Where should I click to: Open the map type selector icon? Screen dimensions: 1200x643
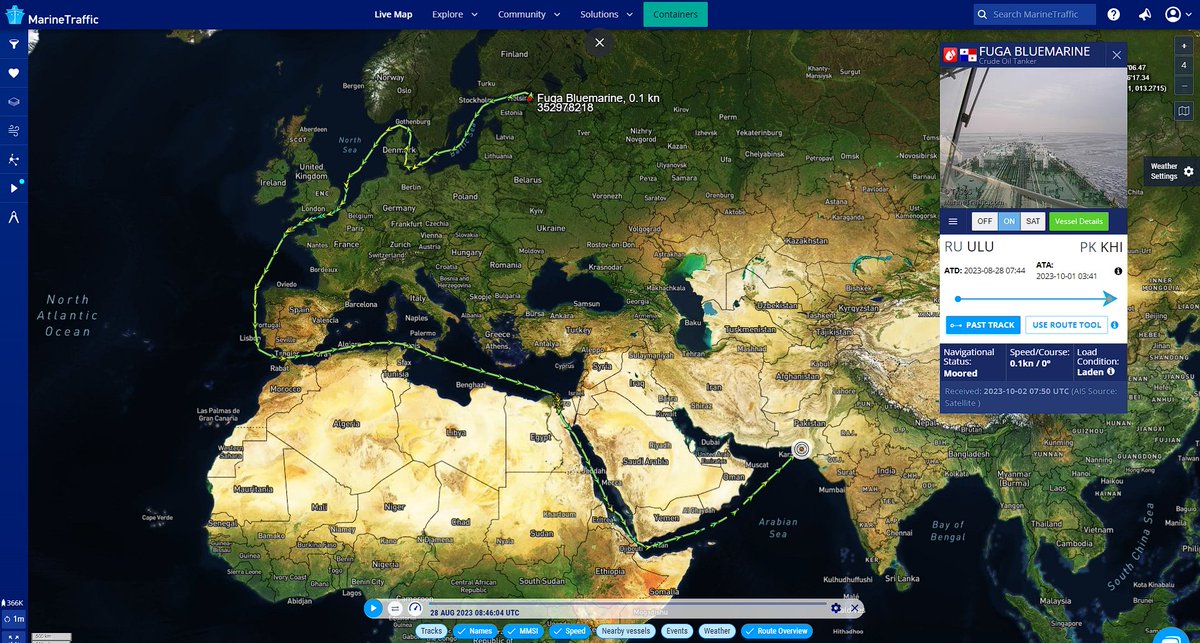(x=1184, y=111)
